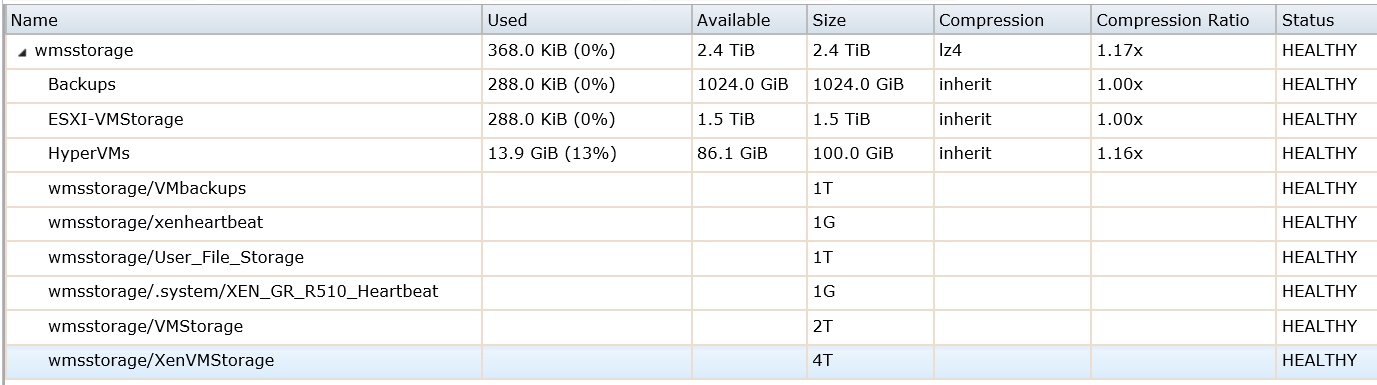Click HEALTHY status of HyperVMs
This screenshot has width=1377, height=385.
pos(1319,154)
